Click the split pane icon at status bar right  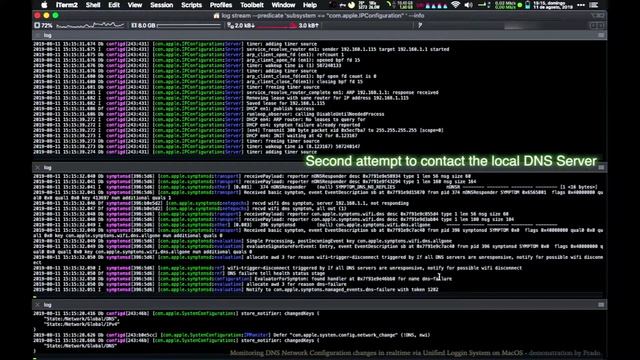pos(594,25)
